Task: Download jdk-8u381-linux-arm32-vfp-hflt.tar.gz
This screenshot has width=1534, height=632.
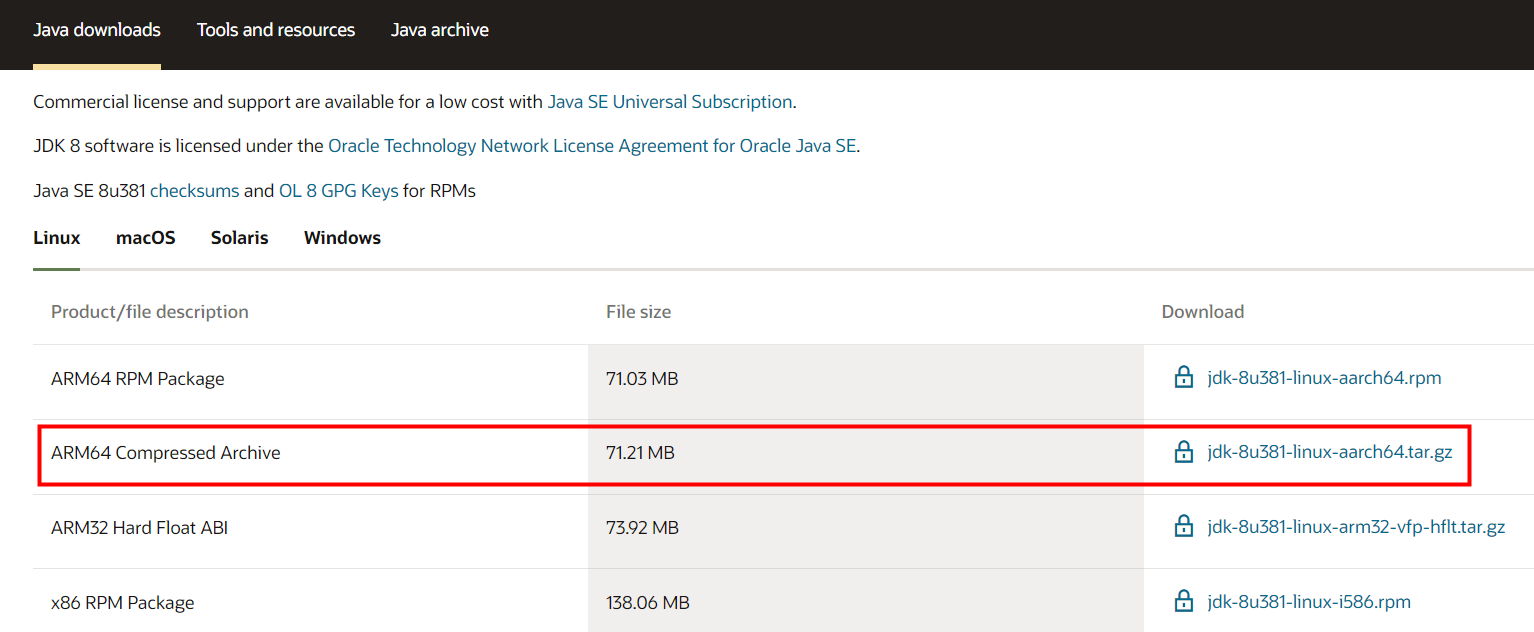Action: [x=1356, y=527]
